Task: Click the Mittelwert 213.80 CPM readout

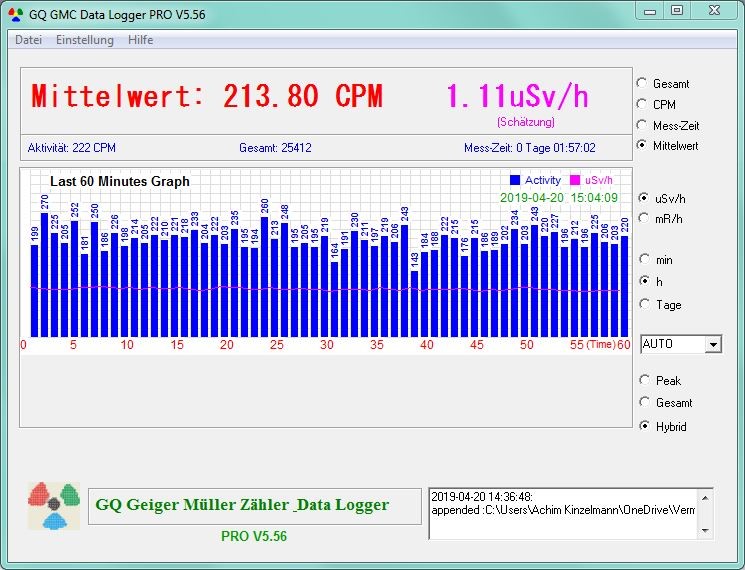Action: coord(207,96)
